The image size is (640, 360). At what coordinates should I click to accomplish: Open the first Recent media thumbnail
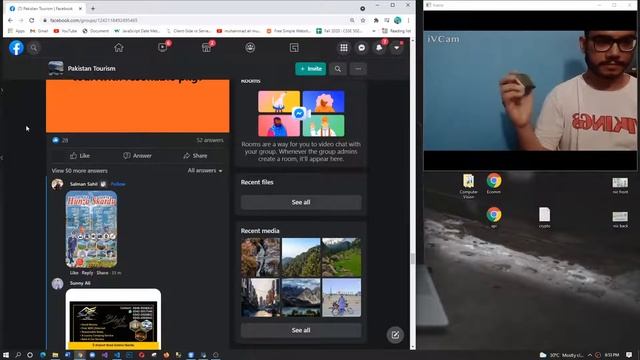(260, 257)
